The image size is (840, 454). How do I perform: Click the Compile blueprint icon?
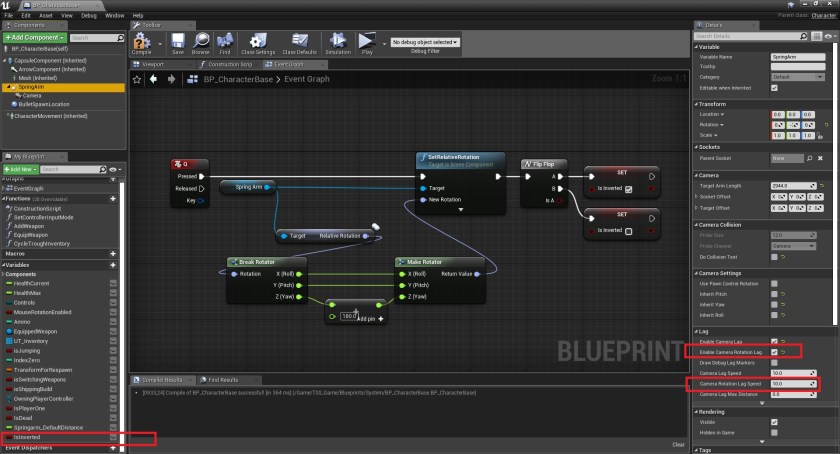(142, 43)
